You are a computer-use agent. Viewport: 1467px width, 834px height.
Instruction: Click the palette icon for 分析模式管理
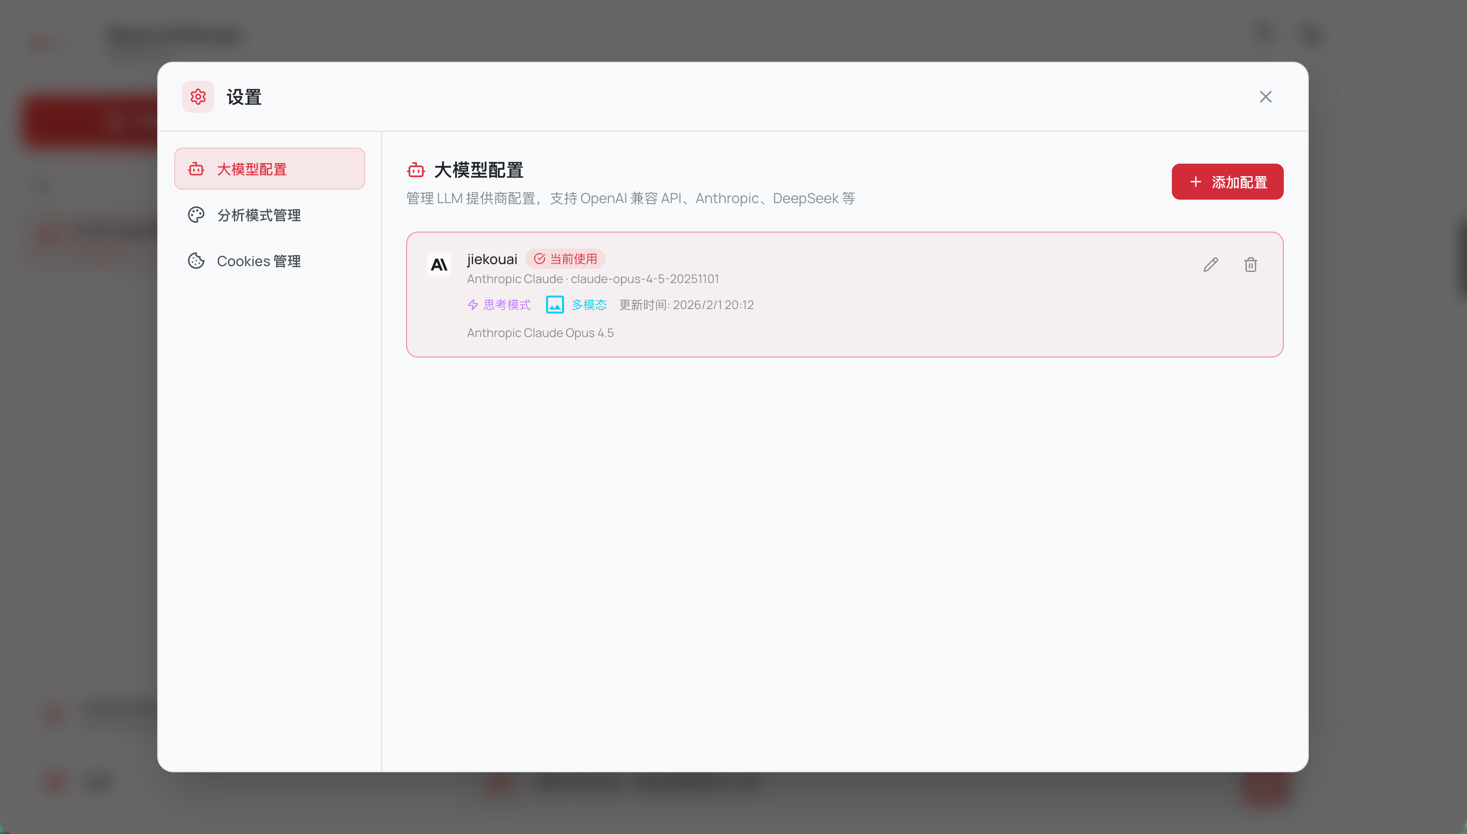(196, 215)
